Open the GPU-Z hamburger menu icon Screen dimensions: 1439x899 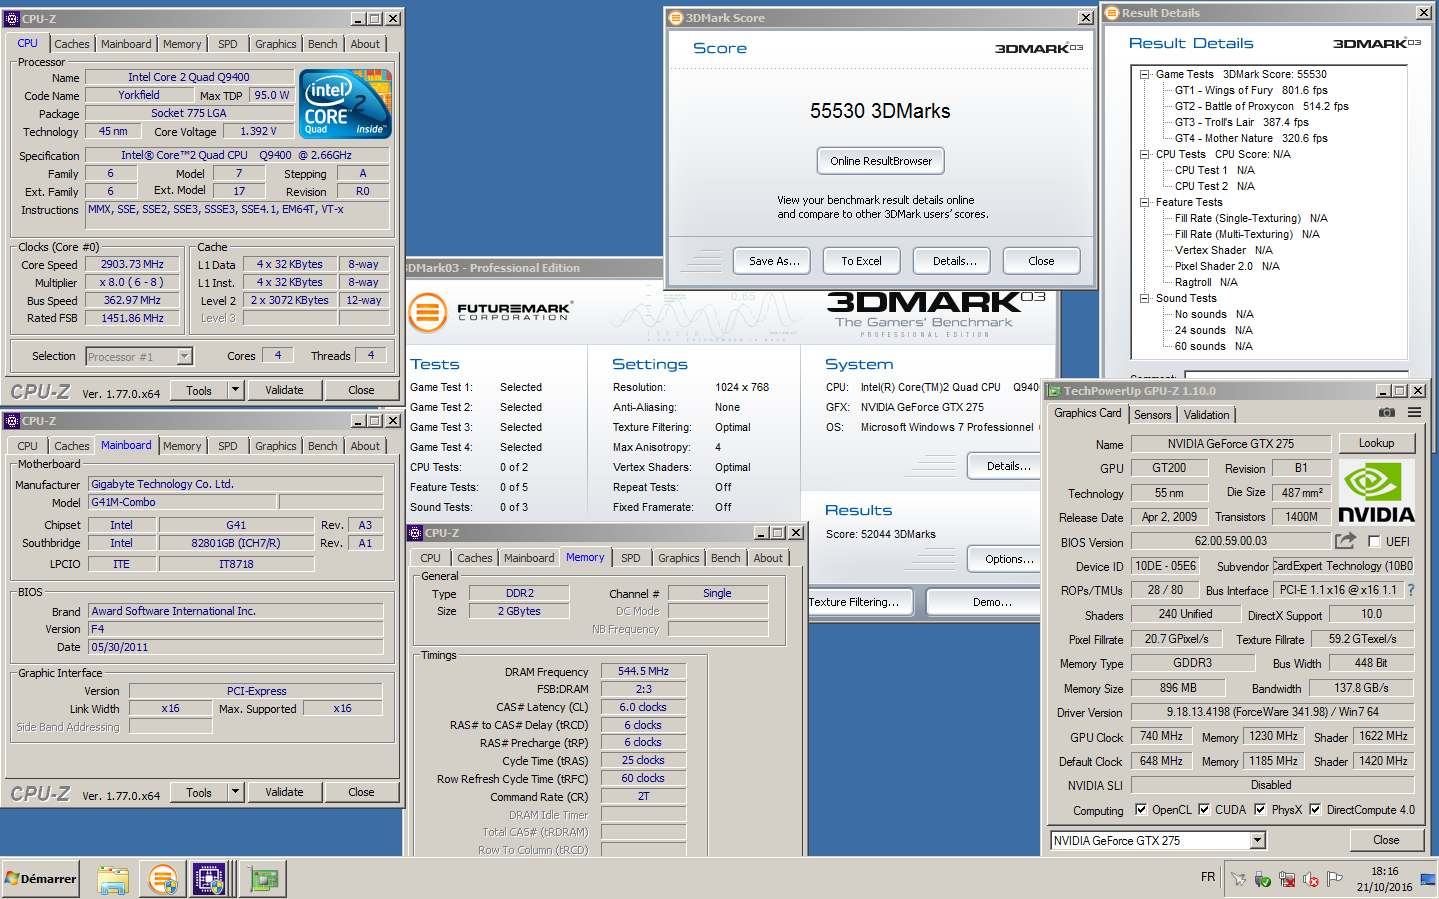1414,412
